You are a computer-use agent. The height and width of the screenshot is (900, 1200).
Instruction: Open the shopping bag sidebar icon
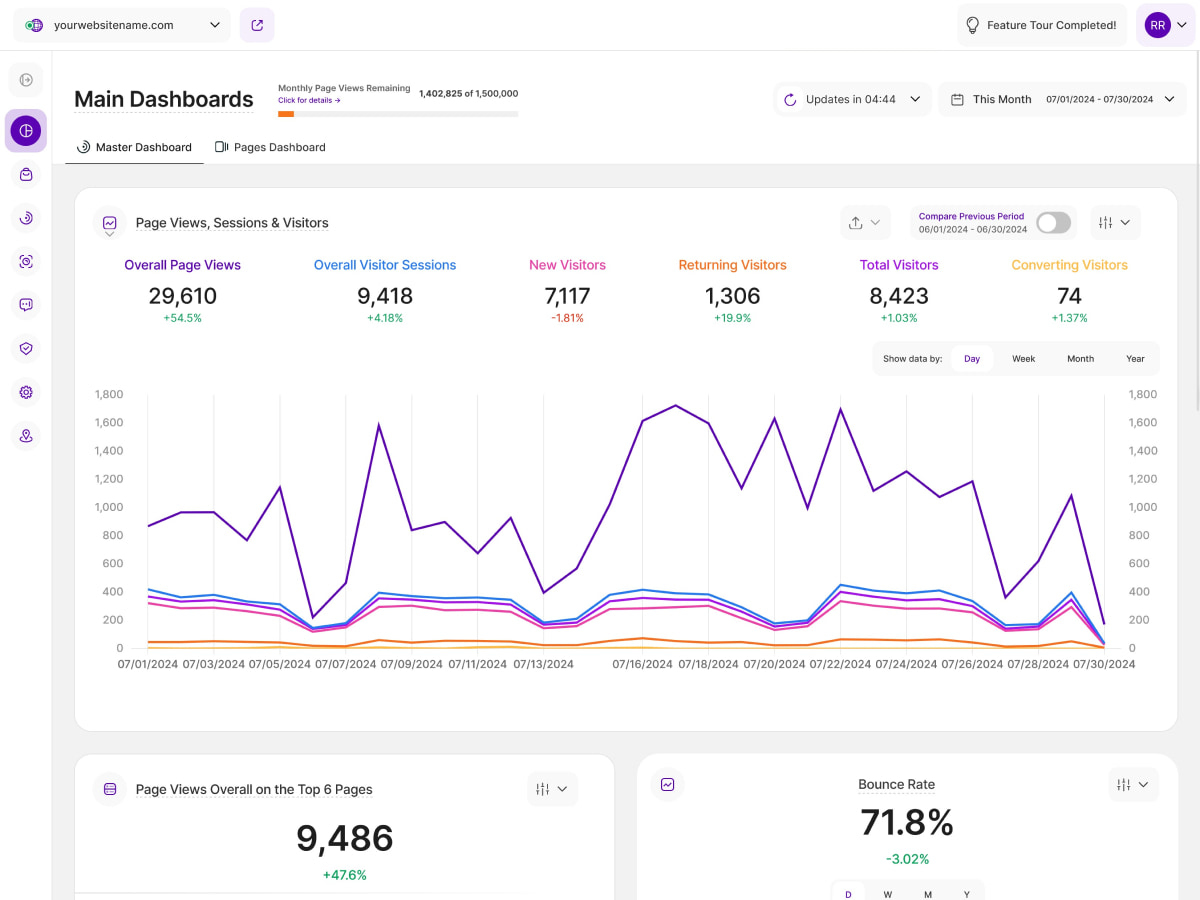tap(26, 174)
